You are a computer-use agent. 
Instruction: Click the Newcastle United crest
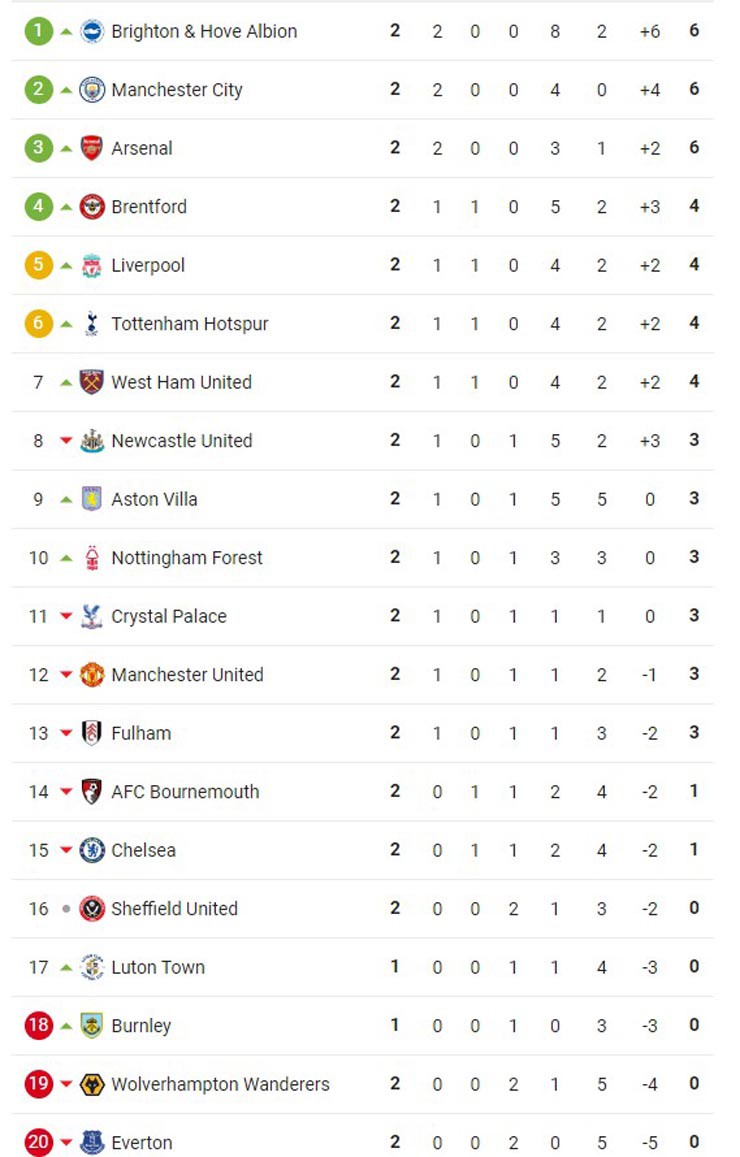(x=92, y=441)
